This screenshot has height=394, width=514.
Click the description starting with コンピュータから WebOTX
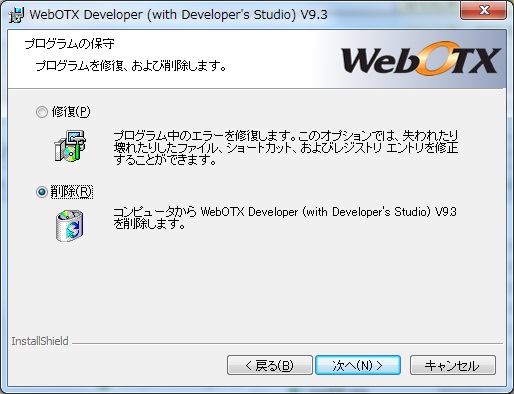[285, 218]
